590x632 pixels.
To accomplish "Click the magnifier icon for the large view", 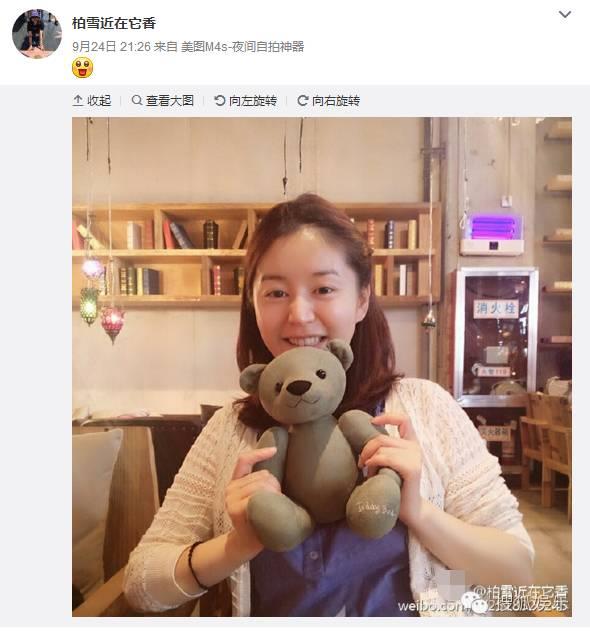I will 137,100.
